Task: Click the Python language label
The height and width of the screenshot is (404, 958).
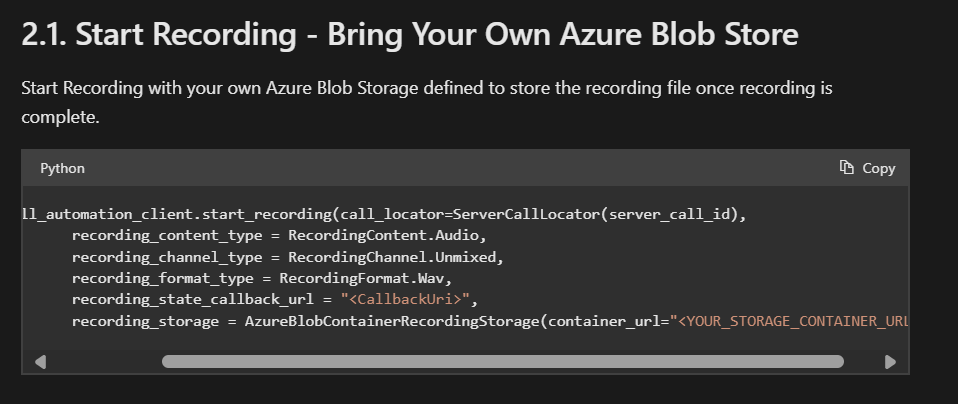Action: point(62,169)
